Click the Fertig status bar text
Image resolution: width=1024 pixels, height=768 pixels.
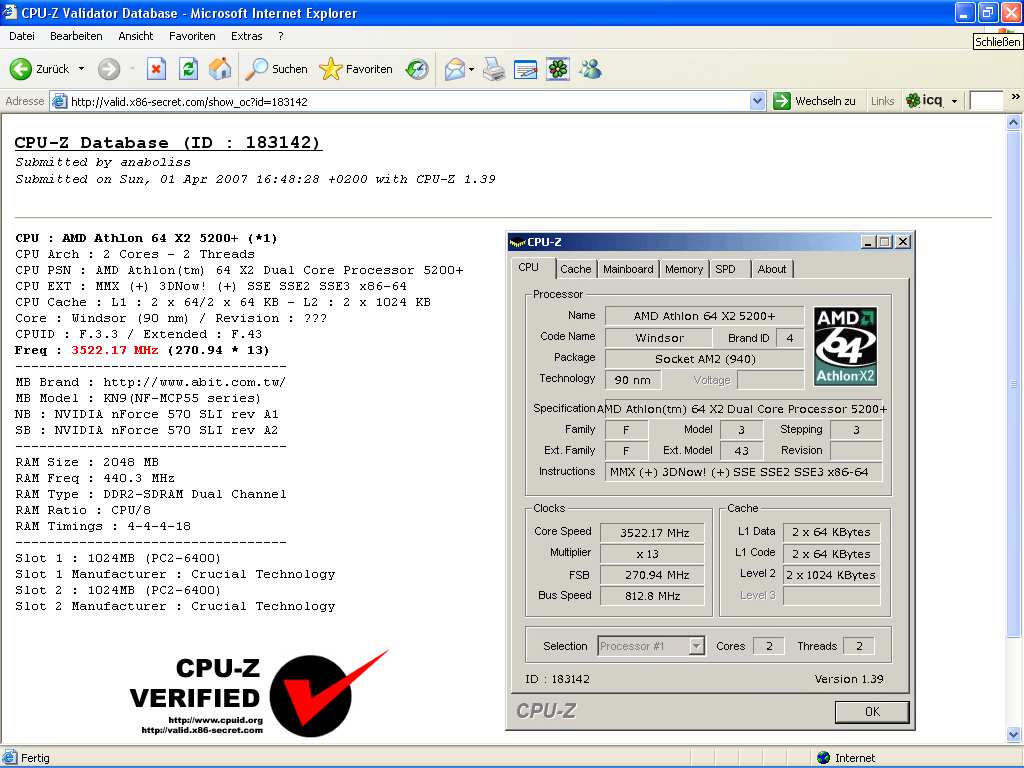(35, 758)
